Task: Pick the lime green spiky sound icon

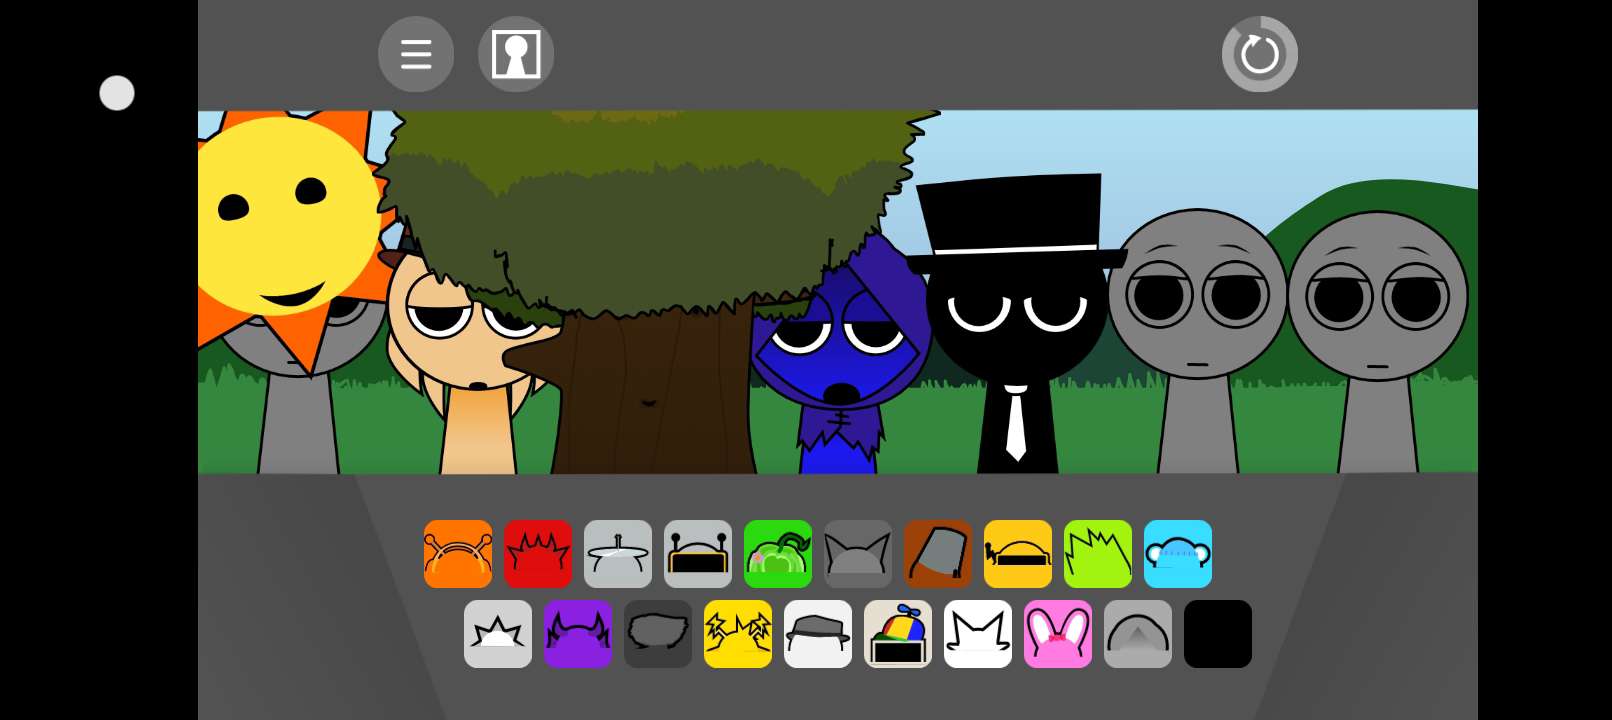Action: tap(1098, 554)
